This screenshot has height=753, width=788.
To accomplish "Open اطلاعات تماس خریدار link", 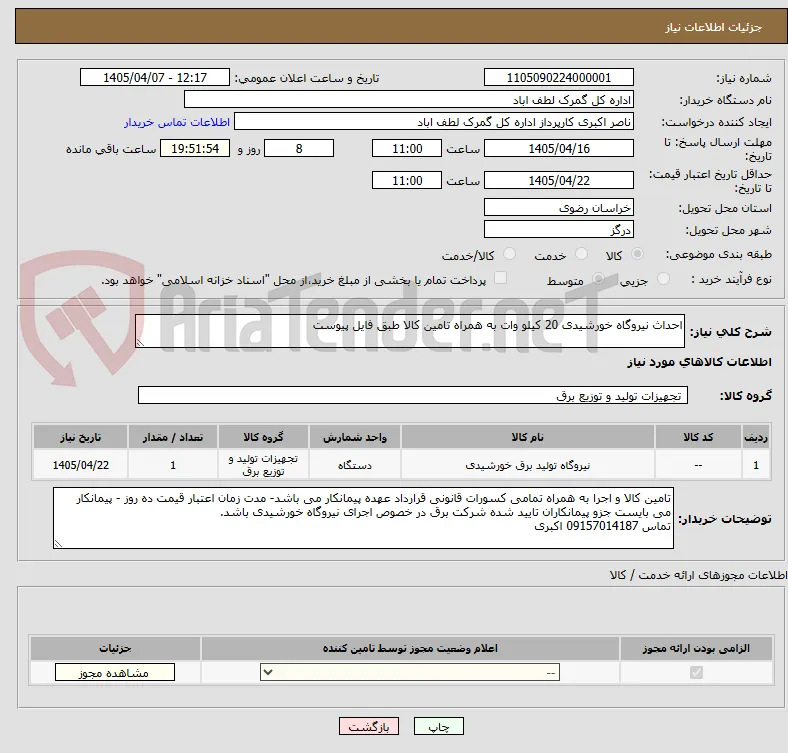I will coord(177,122).
